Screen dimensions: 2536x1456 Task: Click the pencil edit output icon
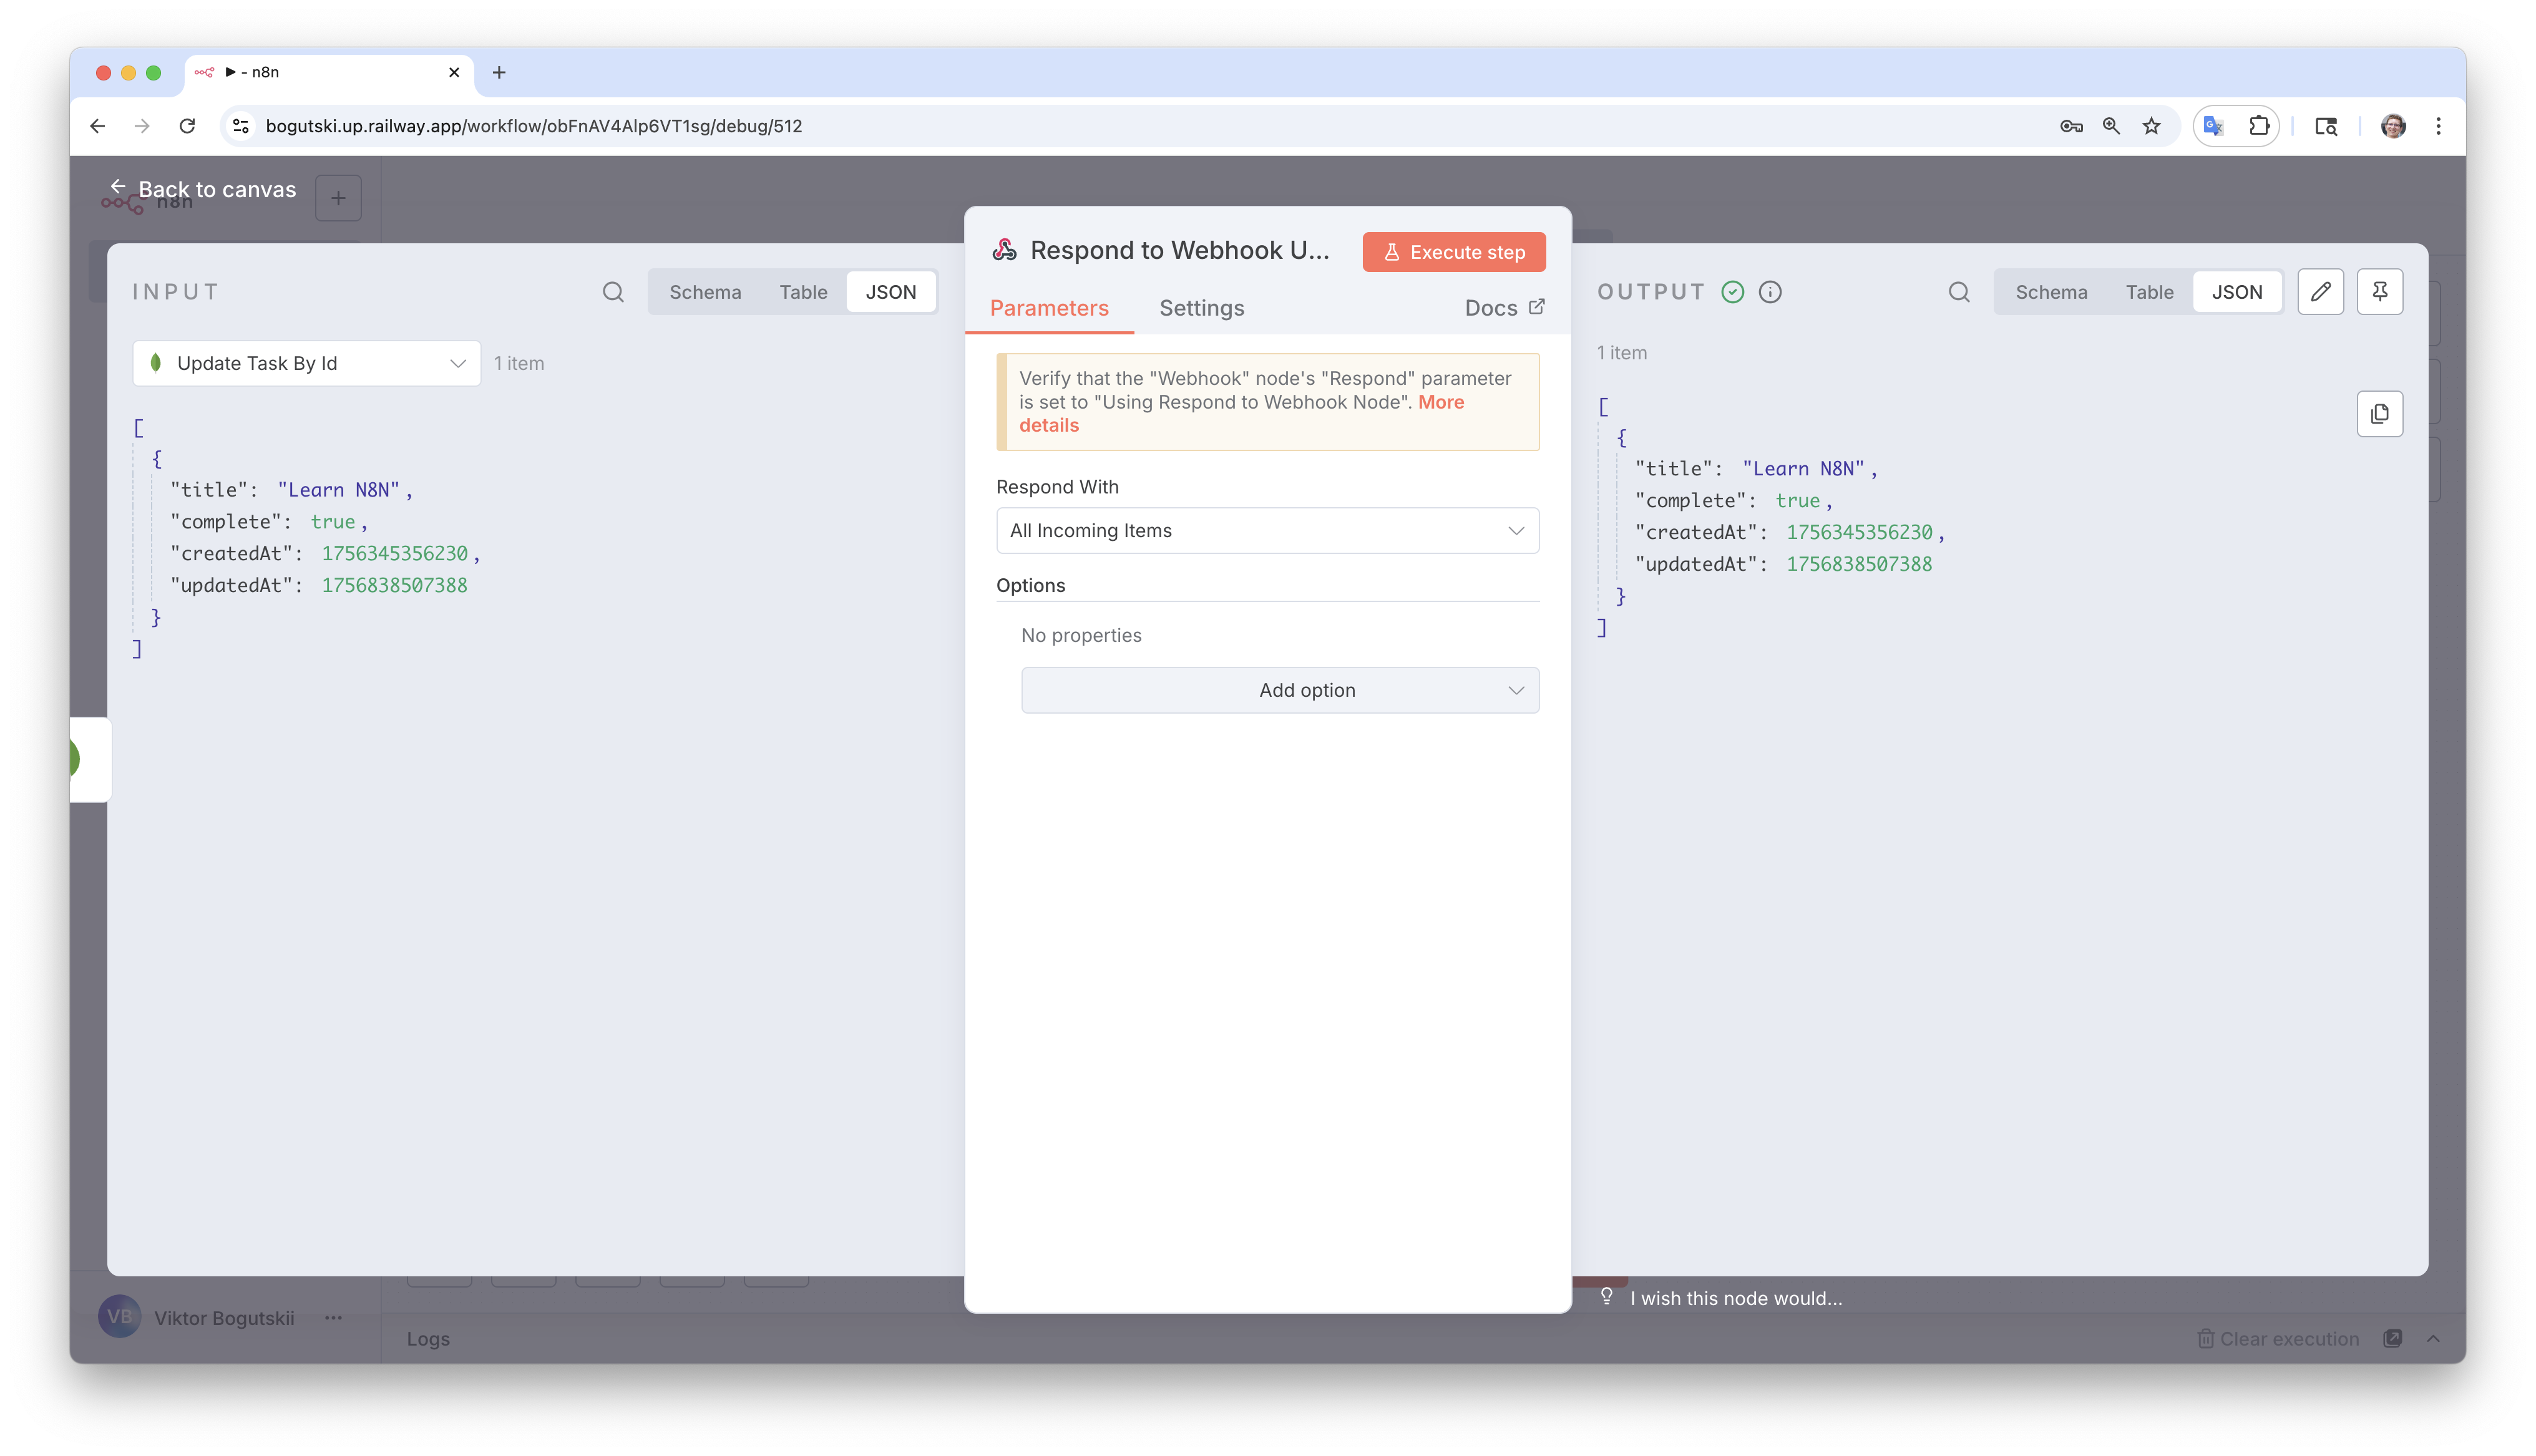pyautogui.click(x=2320, y=292)
